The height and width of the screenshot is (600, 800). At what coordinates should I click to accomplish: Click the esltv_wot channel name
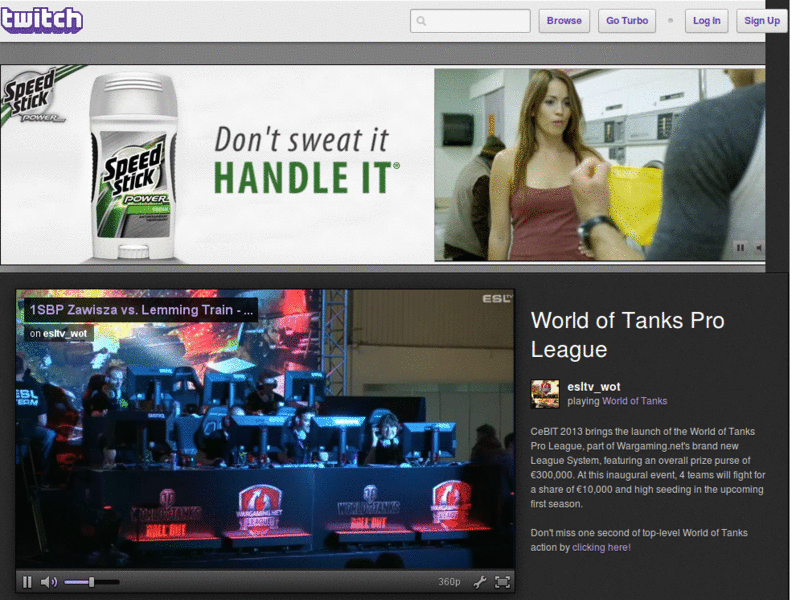click(x=593, y=385)
